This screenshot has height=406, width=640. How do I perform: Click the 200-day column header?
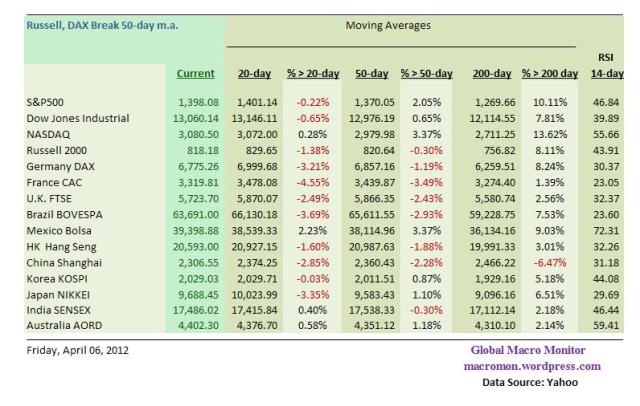point(489,73)
